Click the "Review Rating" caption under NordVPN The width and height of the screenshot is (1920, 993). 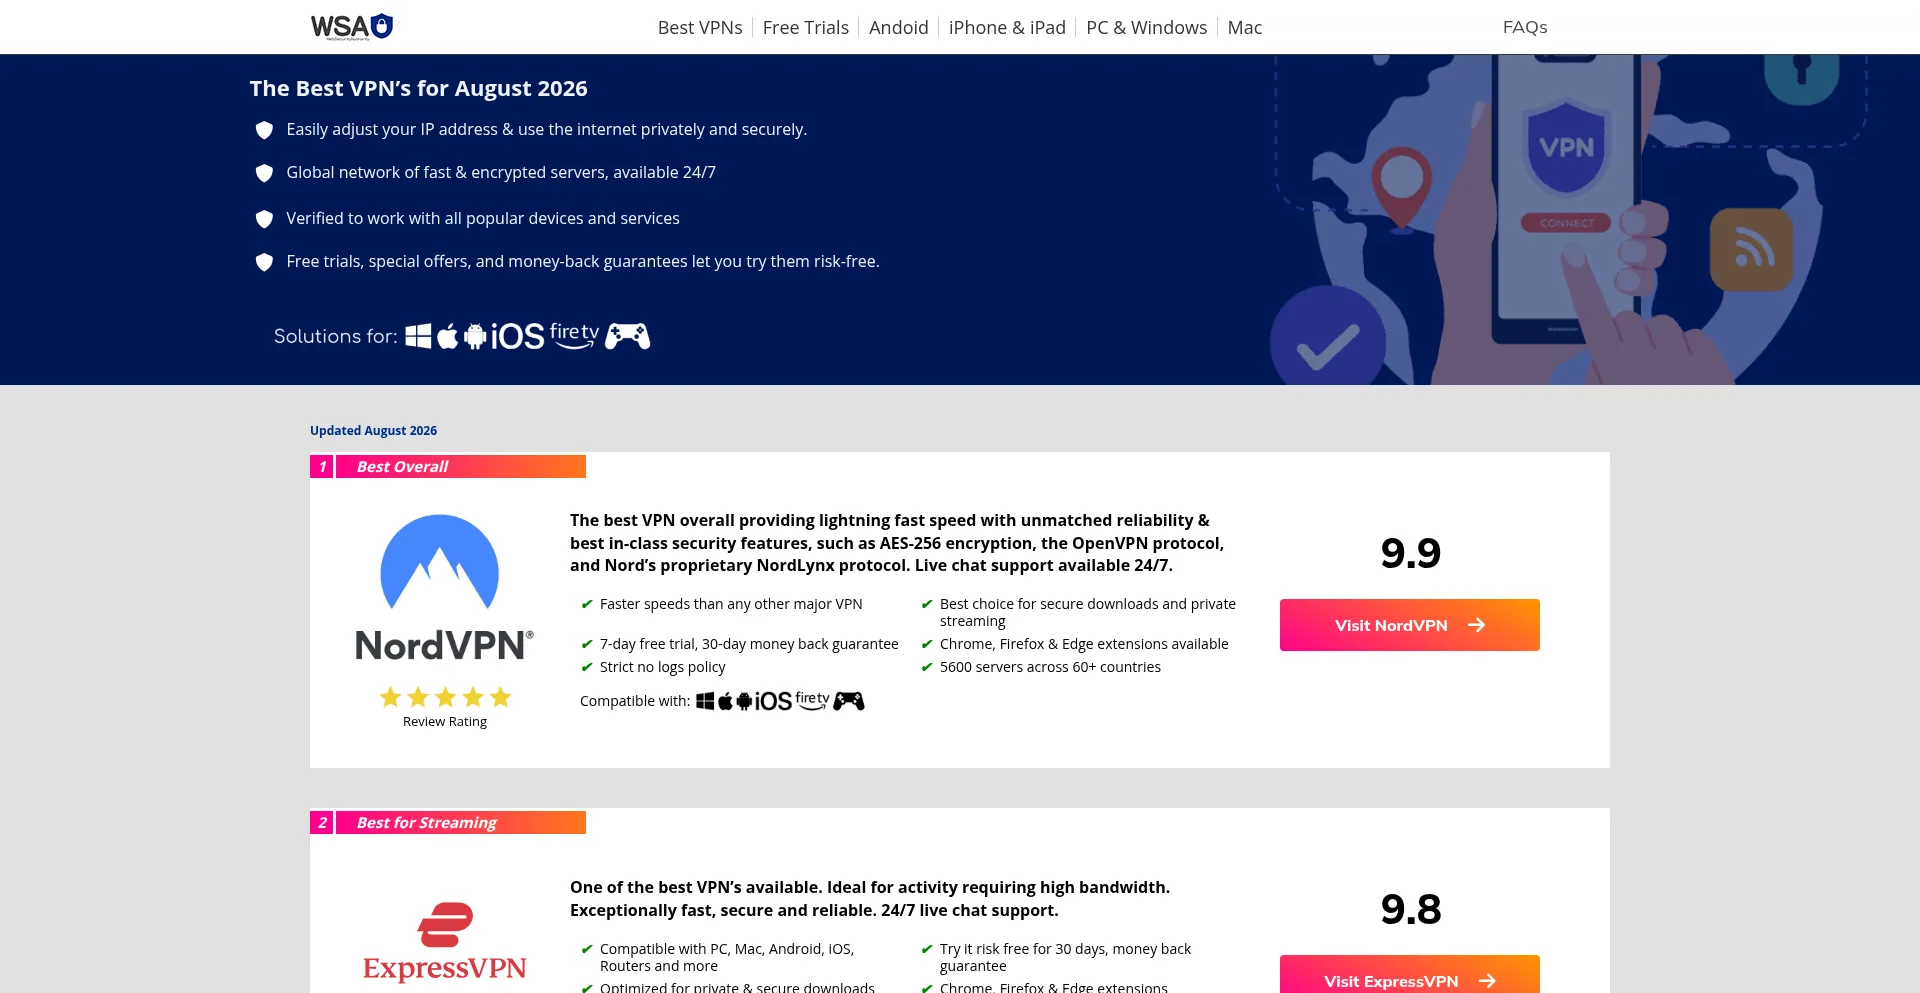(x=445, y=722)
